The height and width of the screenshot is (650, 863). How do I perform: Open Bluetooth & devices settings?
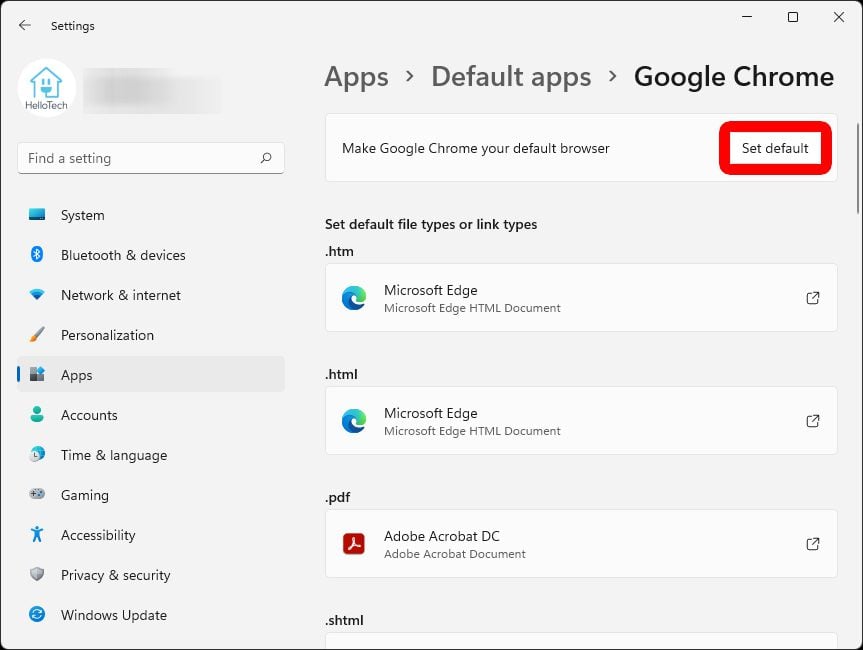pyautogui.click(x=151, y=255)
